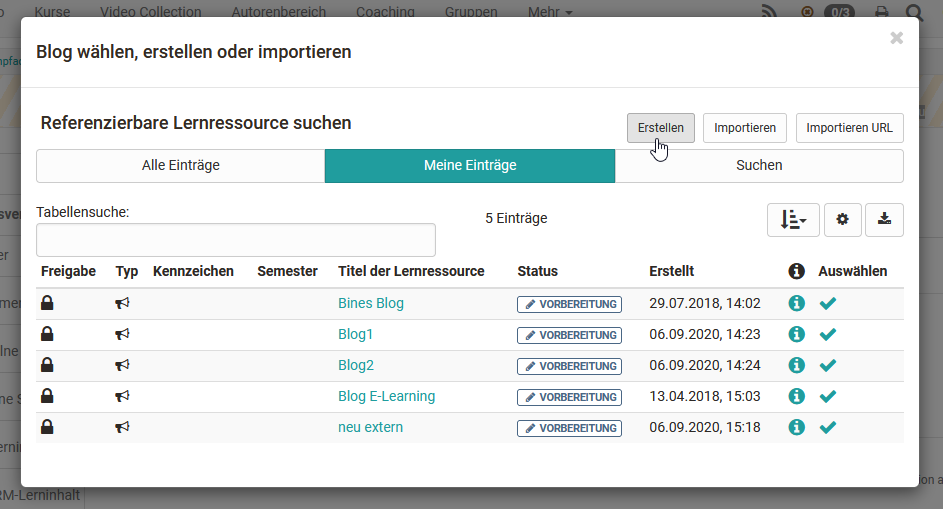Click the RSS feed icon in top bar
Viewport: 943px width, 509px height.
pyautogui.click(x=769, y=12)
